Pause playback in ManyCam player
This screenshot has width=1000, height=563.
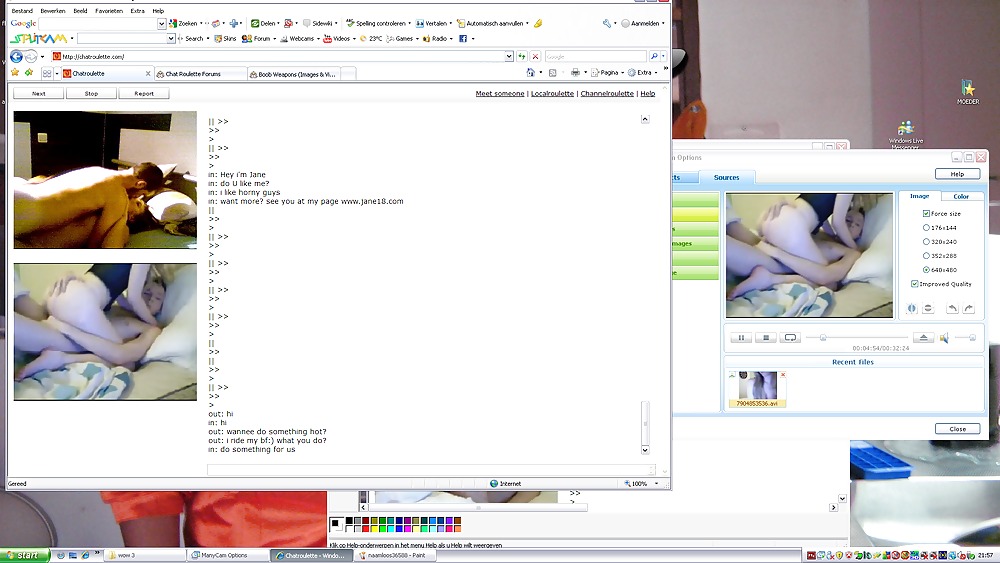[x=741, y=337]
